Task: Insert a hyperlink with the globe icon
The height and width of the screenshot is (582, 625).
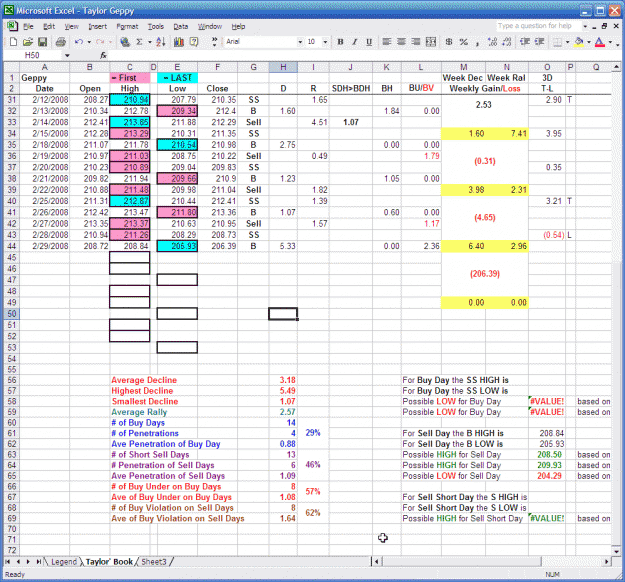Action: pos(125,42)
